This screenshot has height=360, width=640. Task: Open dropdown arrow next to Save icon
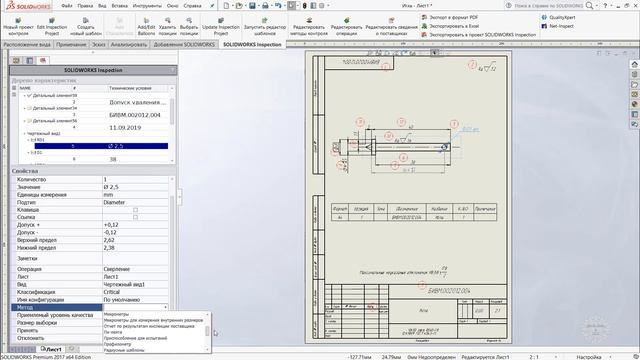[x=258, y=6]
